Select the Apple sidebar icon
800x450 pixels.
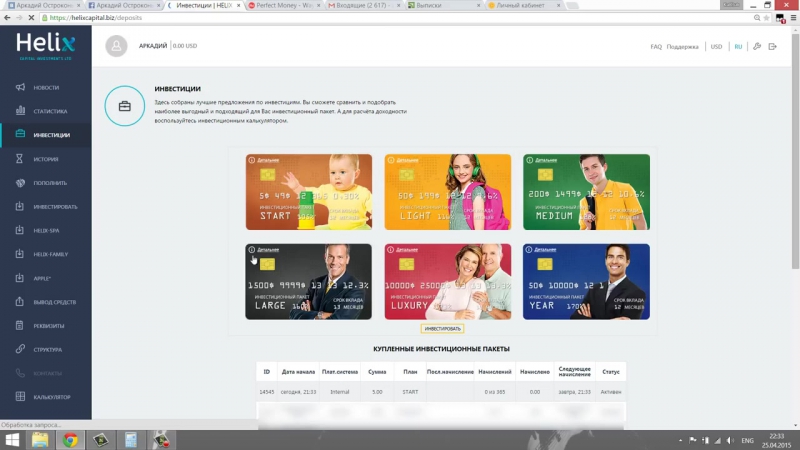pyautogui.click(x=19, y=278)
